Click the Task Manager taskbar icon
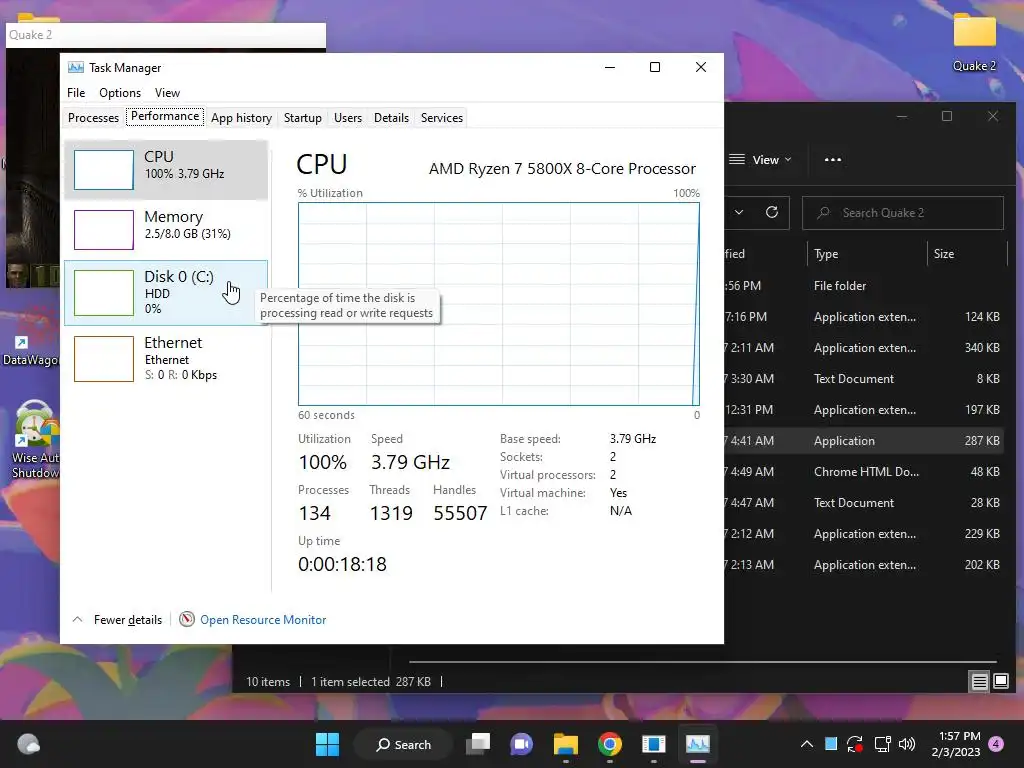The width and height of the screenshot is (1024, 768). point(697,744)
